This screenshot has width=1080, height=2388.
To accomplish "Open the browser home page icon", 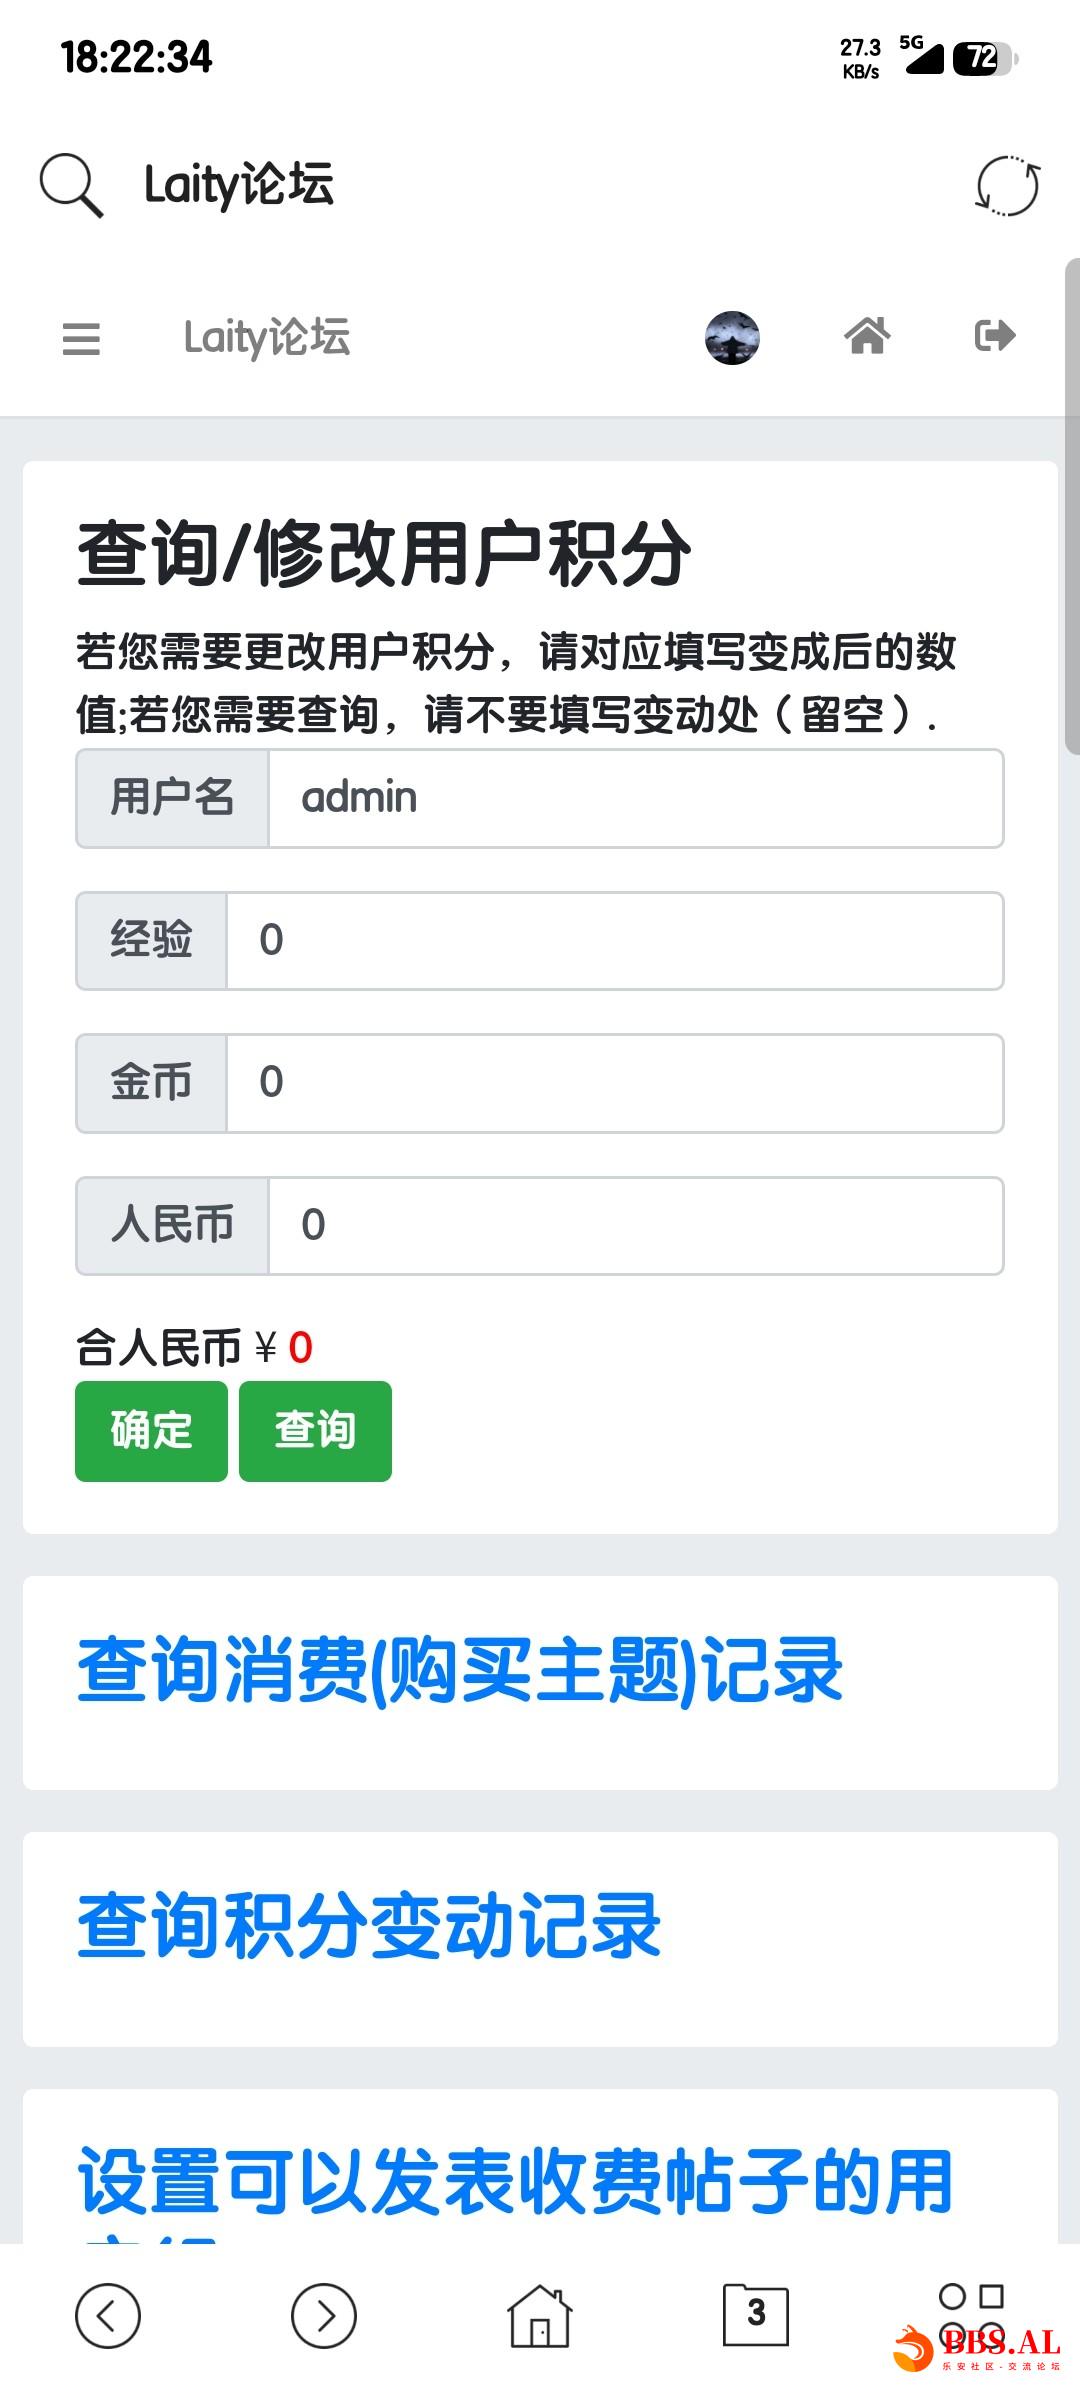I will 540,2315.
